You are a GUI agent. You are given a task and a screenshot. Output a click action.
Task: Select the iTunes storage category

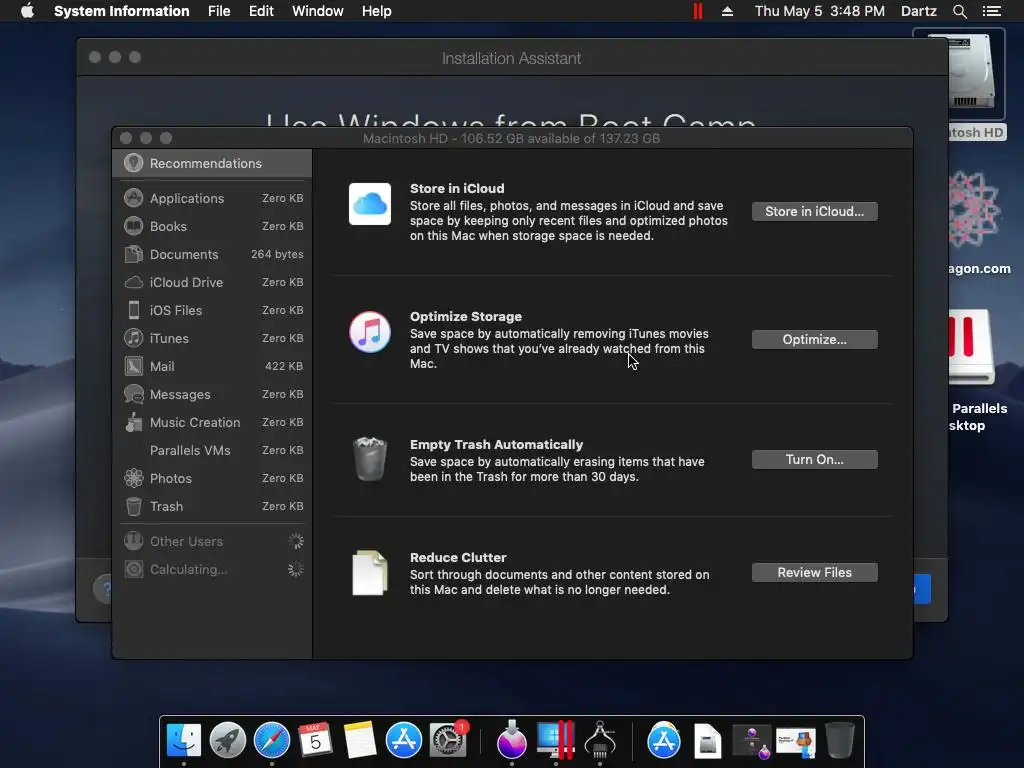[x=212, y=338]
